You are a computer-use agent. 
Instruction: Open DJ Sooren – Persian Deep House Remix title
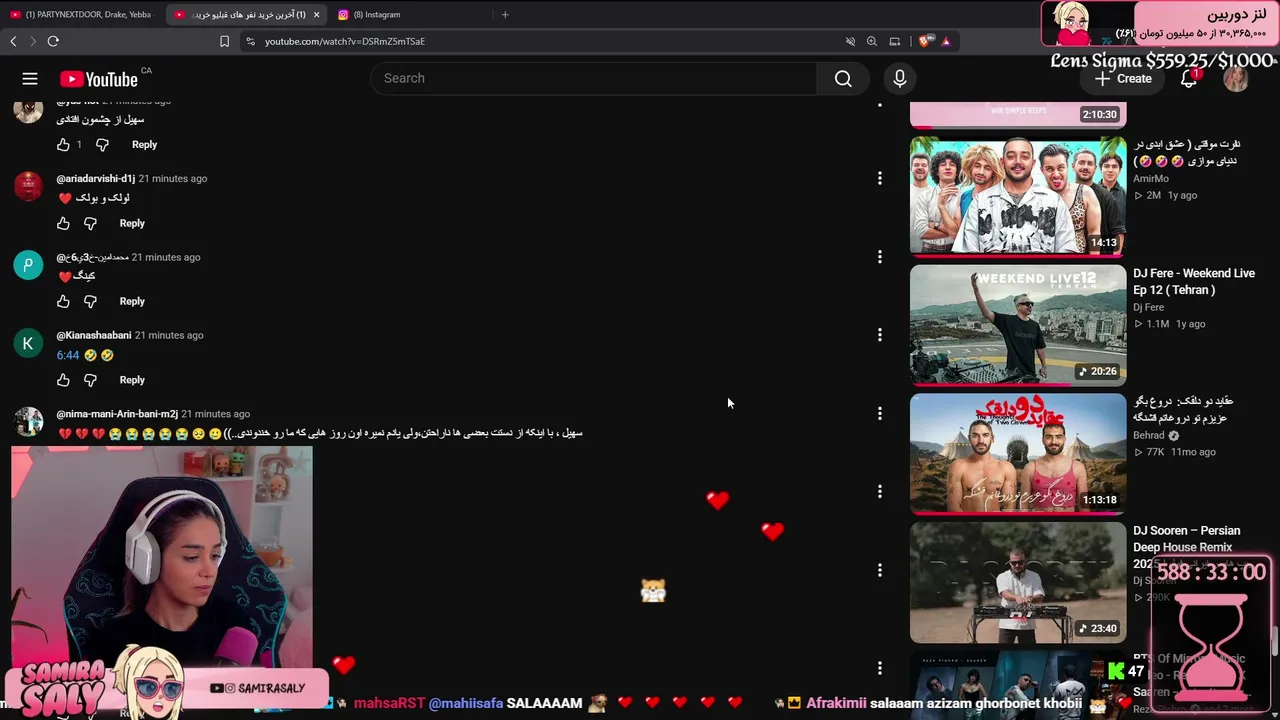(1186, 547)
